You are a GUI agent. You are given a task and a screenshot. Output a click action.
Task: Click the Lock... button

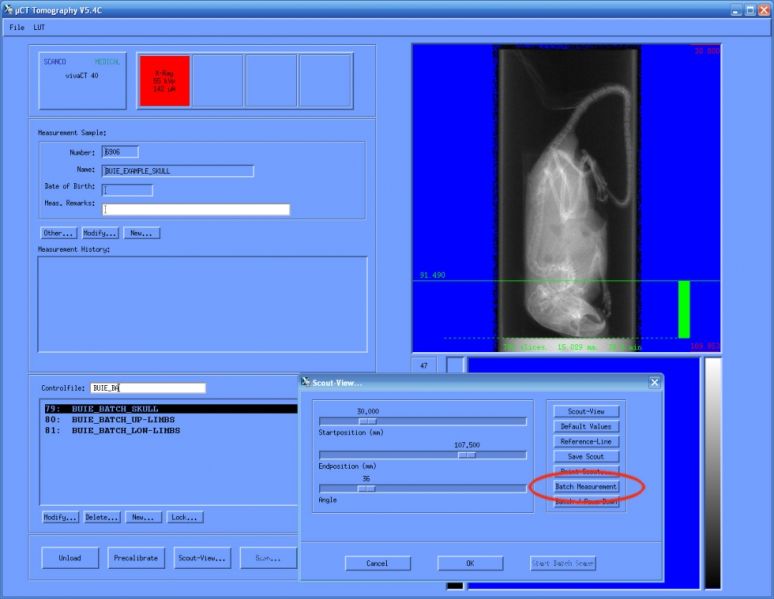pos(185,517)
